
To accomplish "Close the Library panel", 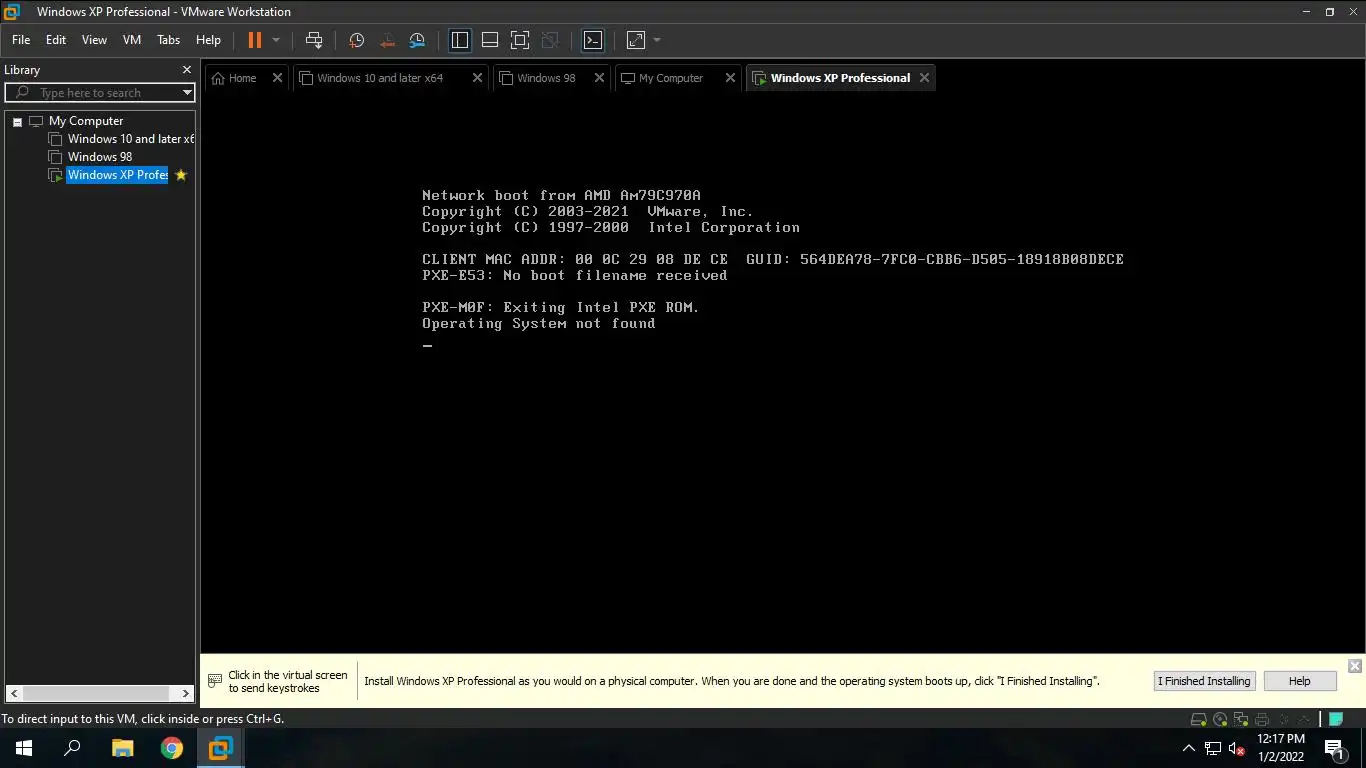I will (186, 70).
